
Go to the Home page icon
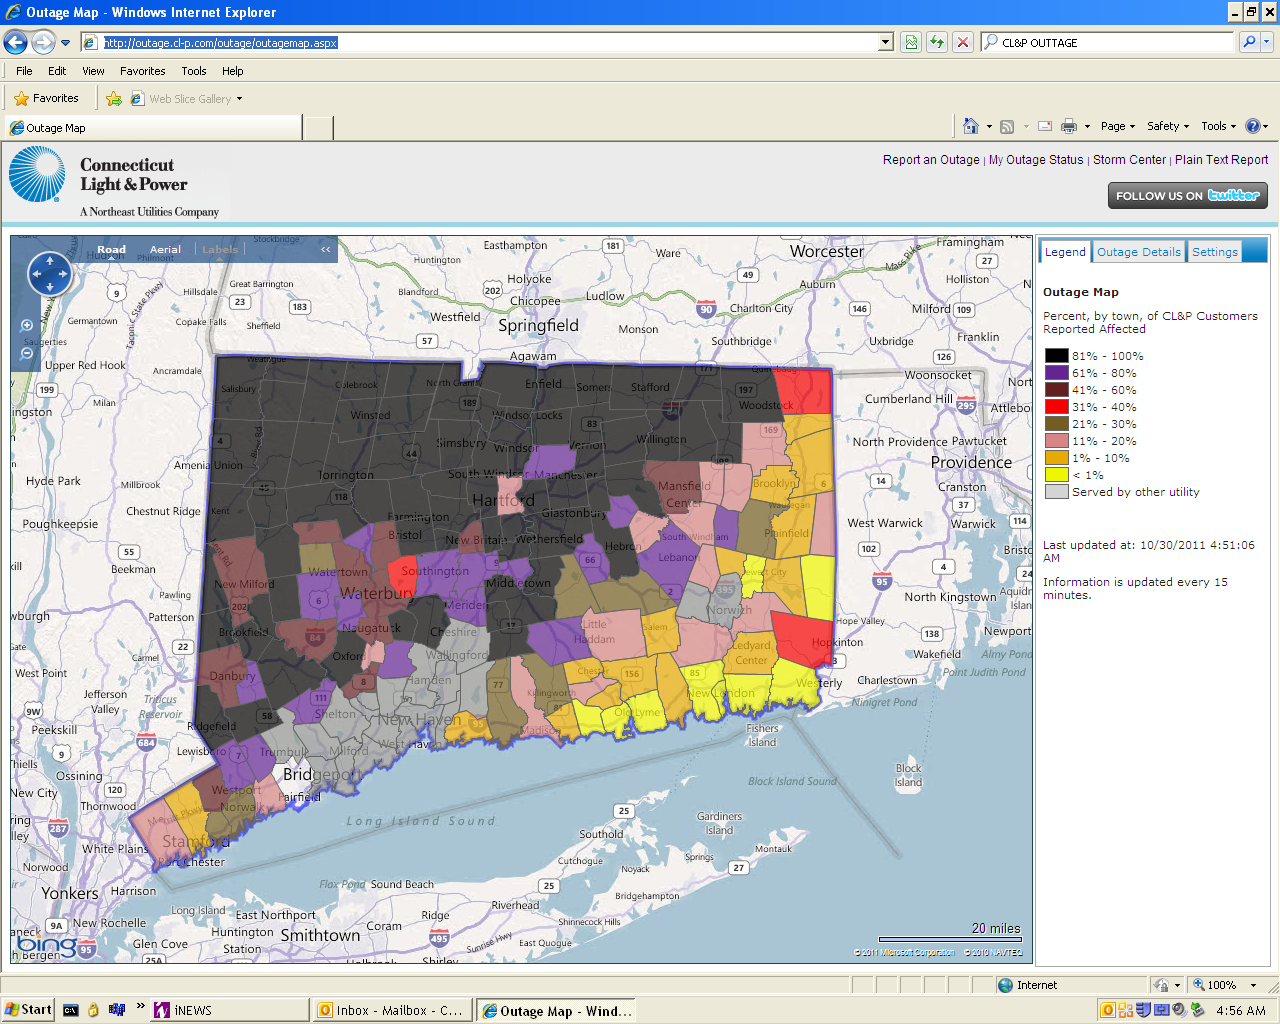tap(970, 126)
